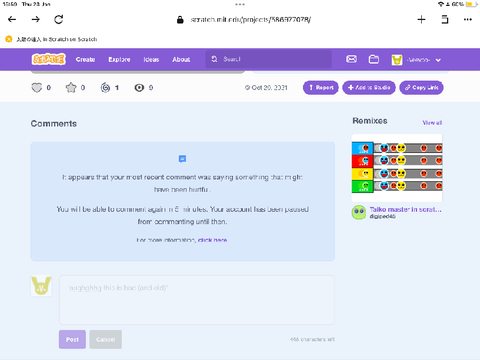Open the browser three-dot more menu
480x360 pixels.
468,19
